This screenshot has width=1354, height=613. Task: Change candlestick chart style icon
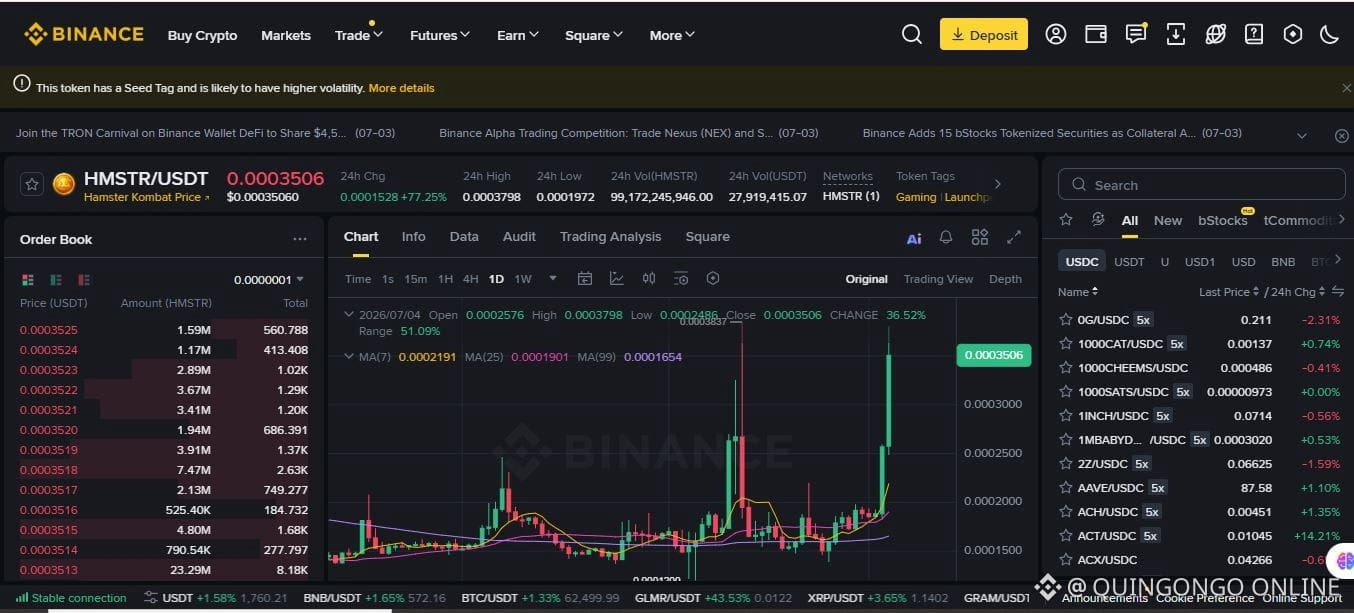[x=649, y=279]
